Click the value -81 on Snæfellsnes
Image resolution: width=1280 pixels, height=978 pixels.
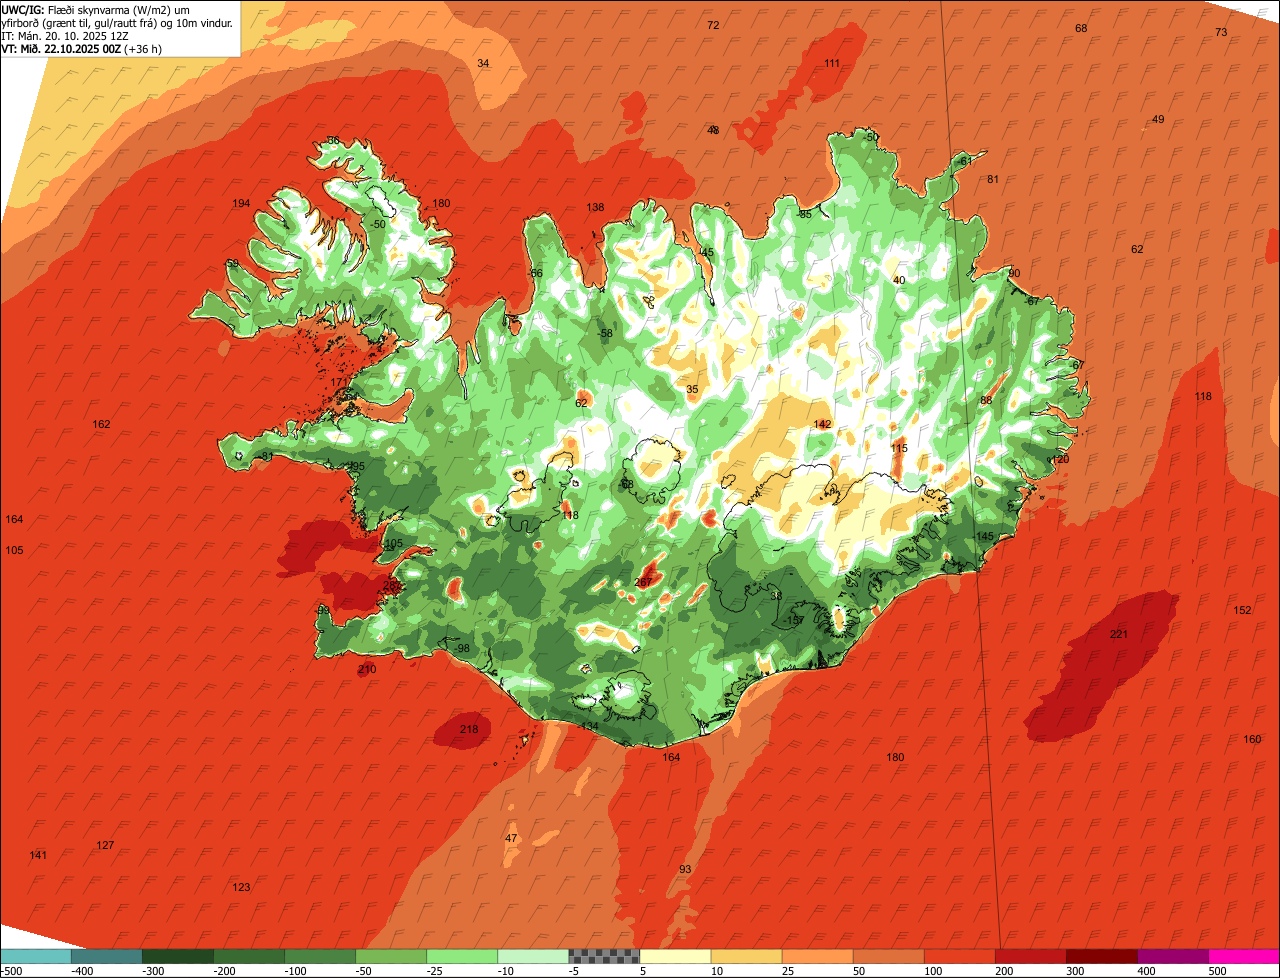pos(265,456)
